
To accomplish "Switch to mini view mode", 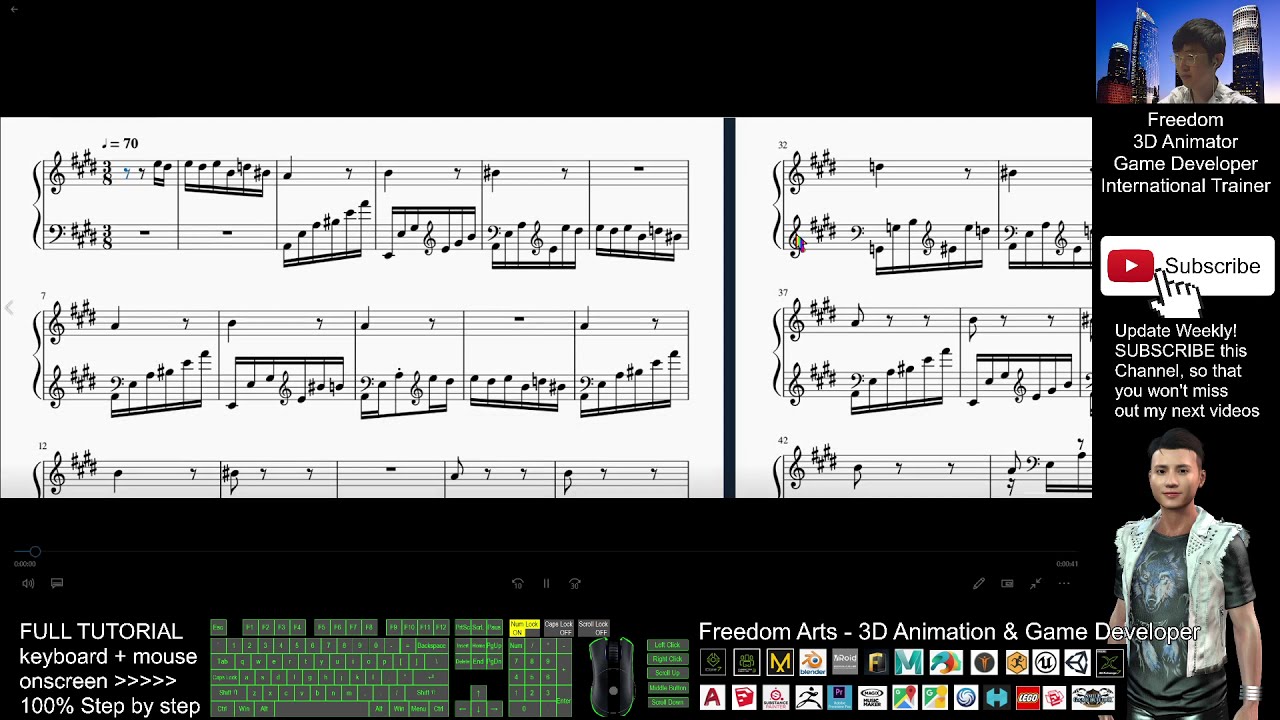I will pyautogui.click(x=1007, y=583).
